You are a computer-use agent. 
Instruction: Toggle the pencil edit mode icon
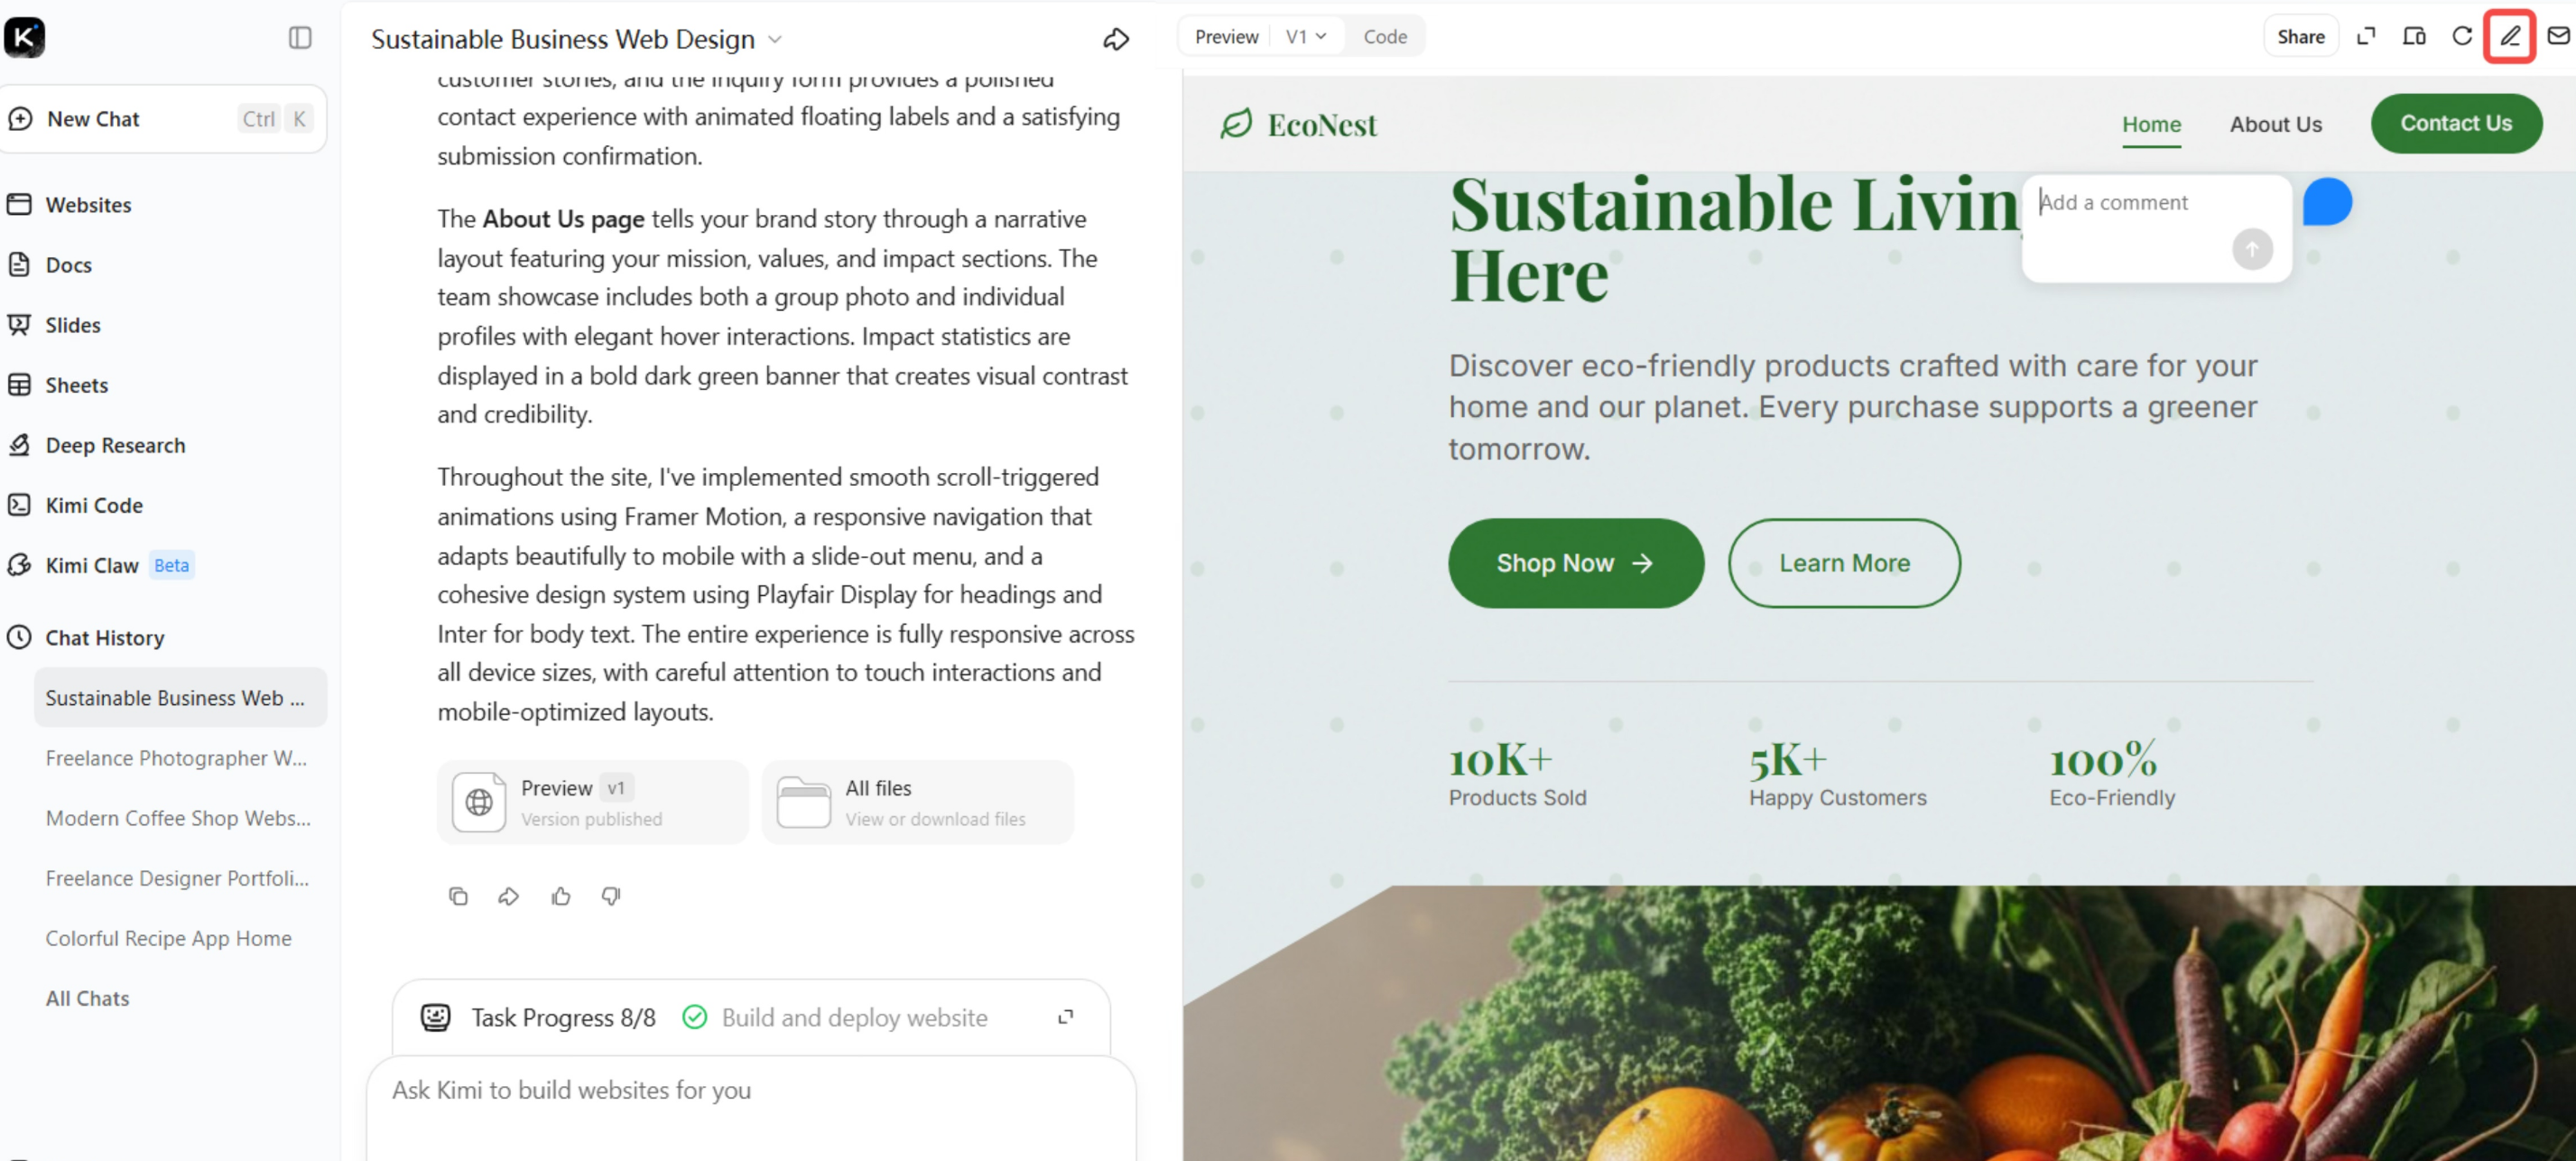(2510, 37)
